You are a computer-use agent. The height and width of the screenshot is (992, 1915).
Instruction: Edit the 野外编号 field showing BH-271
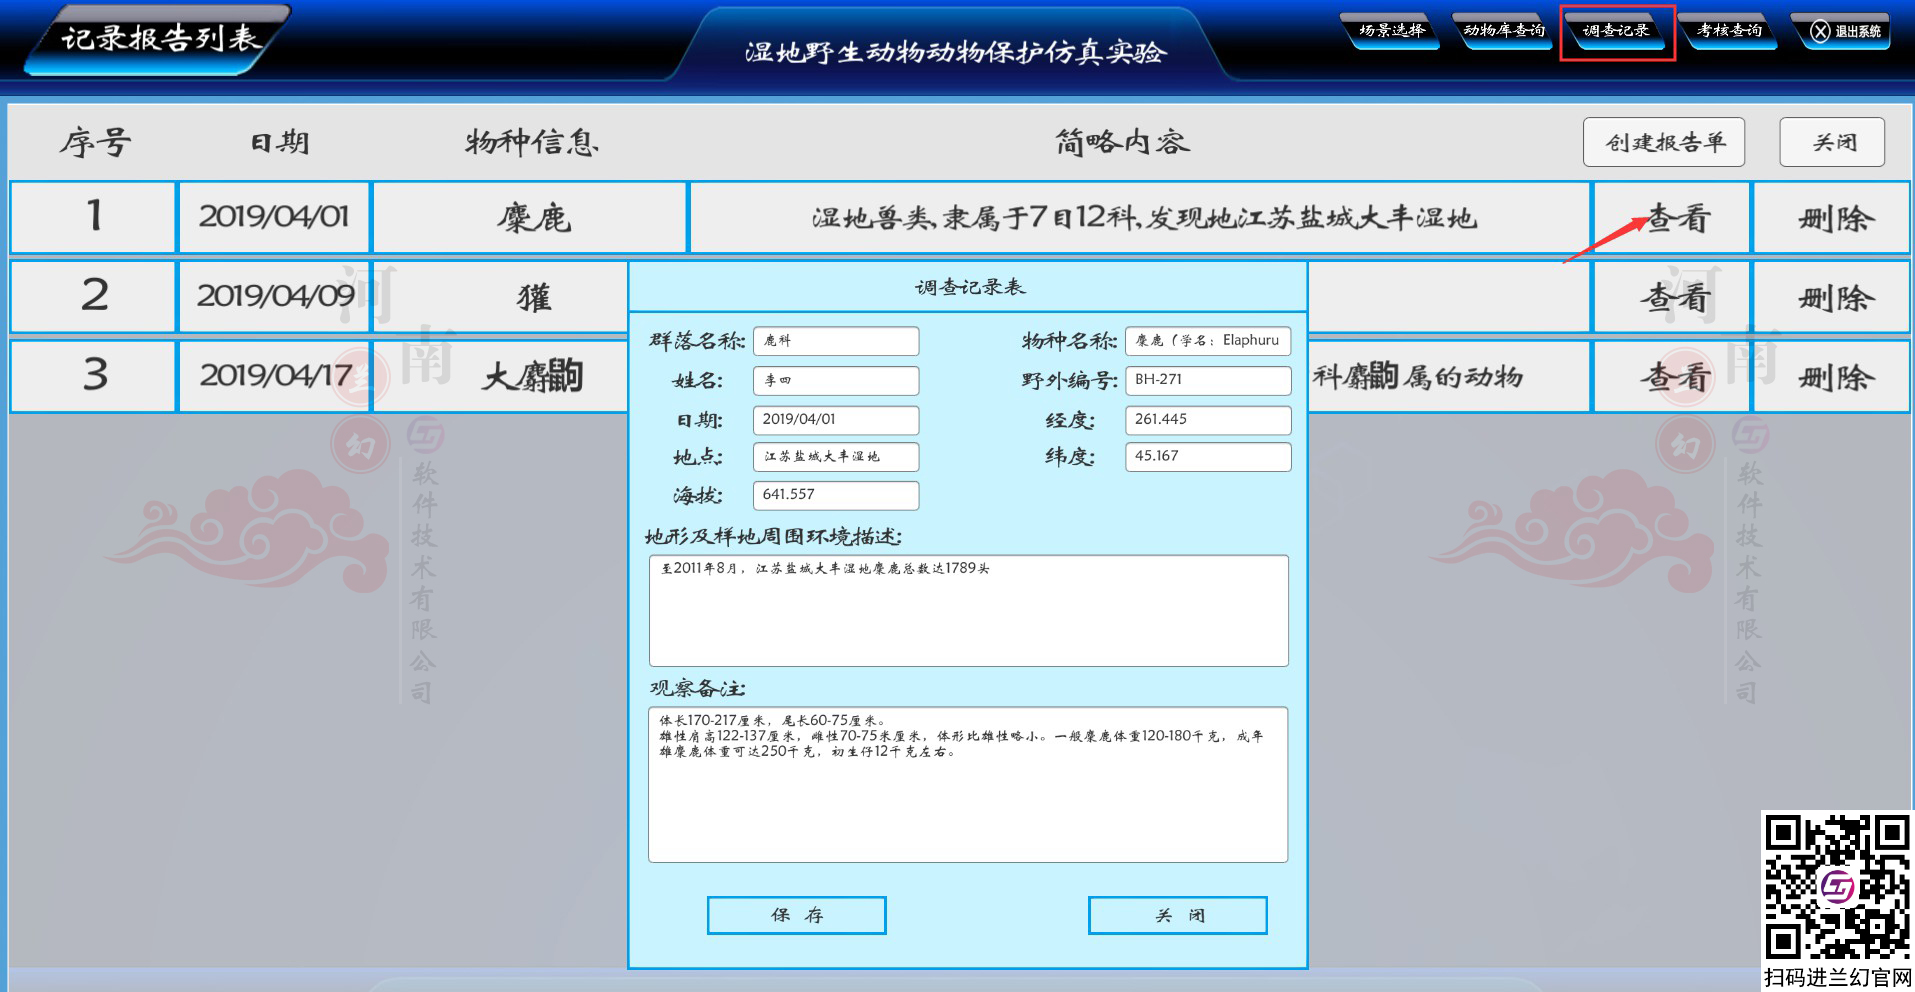click(1207, 380)
